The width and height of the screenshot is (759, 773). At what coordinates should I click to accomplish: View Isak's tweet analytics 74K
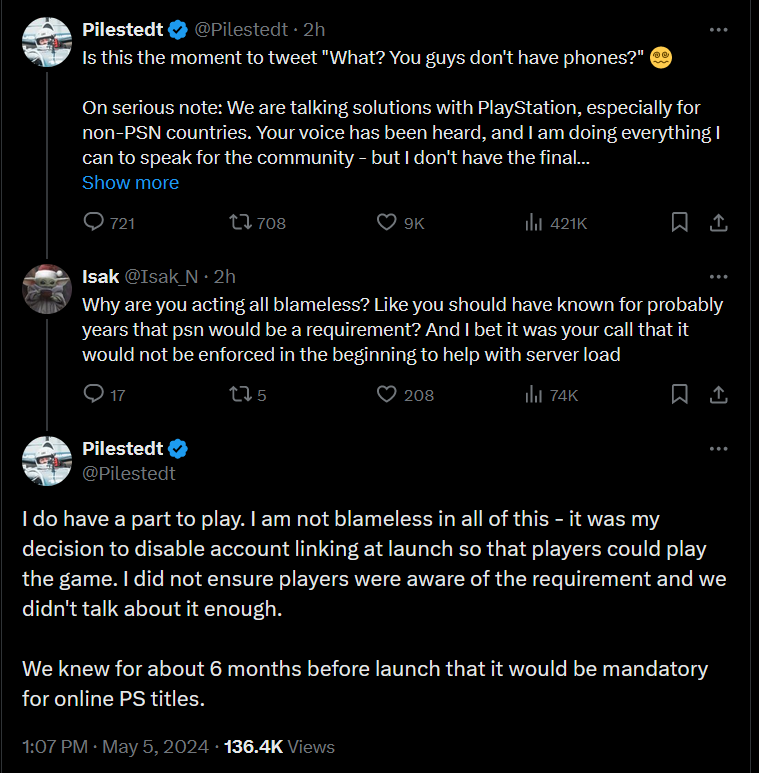(533, 395)
